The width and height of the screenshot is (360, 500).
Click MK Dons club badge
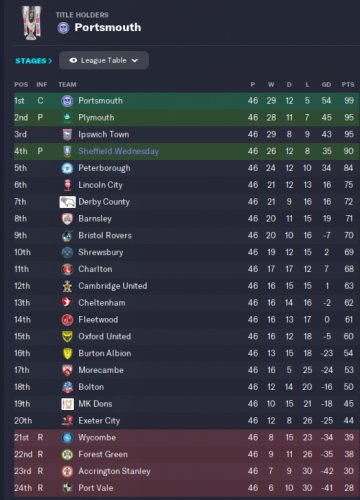[67, 404]
